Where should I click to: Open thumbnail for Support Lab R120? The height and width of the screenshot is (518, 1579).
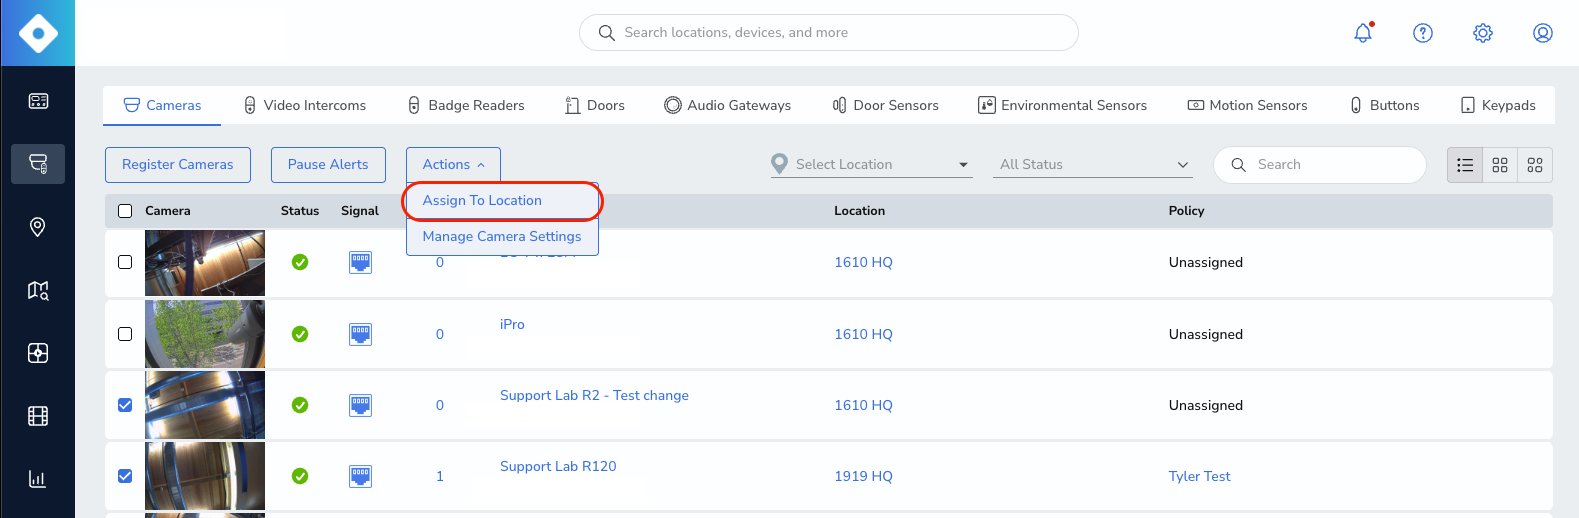click(x=205, y=476)
